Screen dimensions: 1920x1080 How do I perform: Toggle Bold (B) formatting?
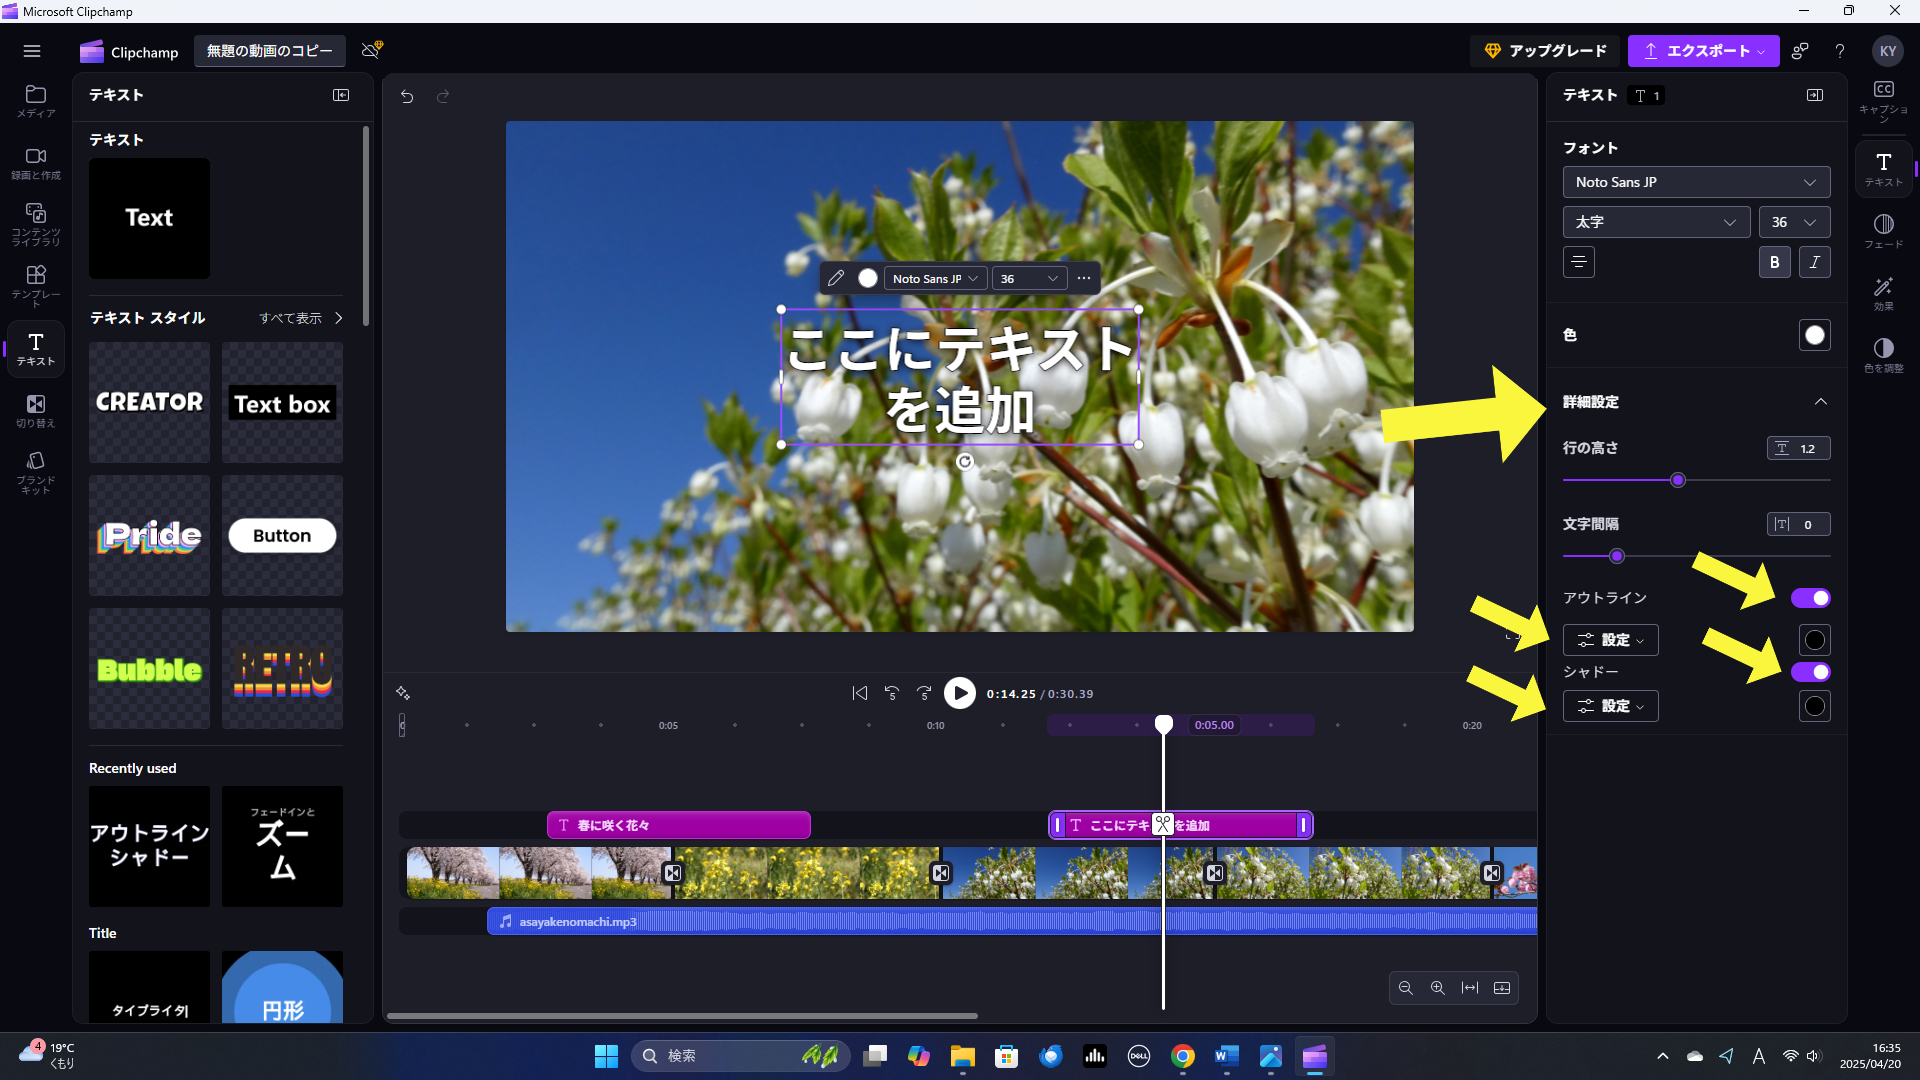tap(1774, 262)
